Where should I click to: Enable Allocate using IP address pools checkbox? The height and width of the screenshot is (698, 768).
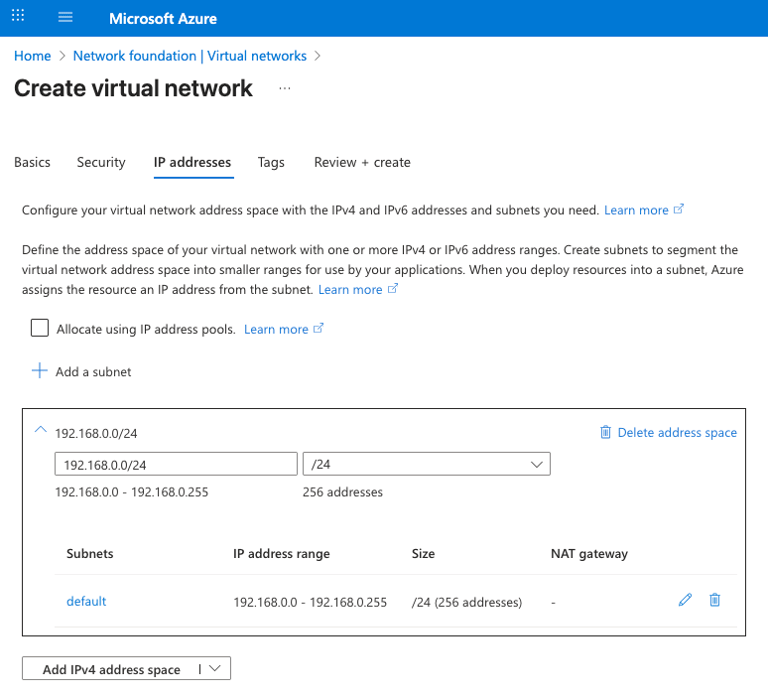pos(40,328)
